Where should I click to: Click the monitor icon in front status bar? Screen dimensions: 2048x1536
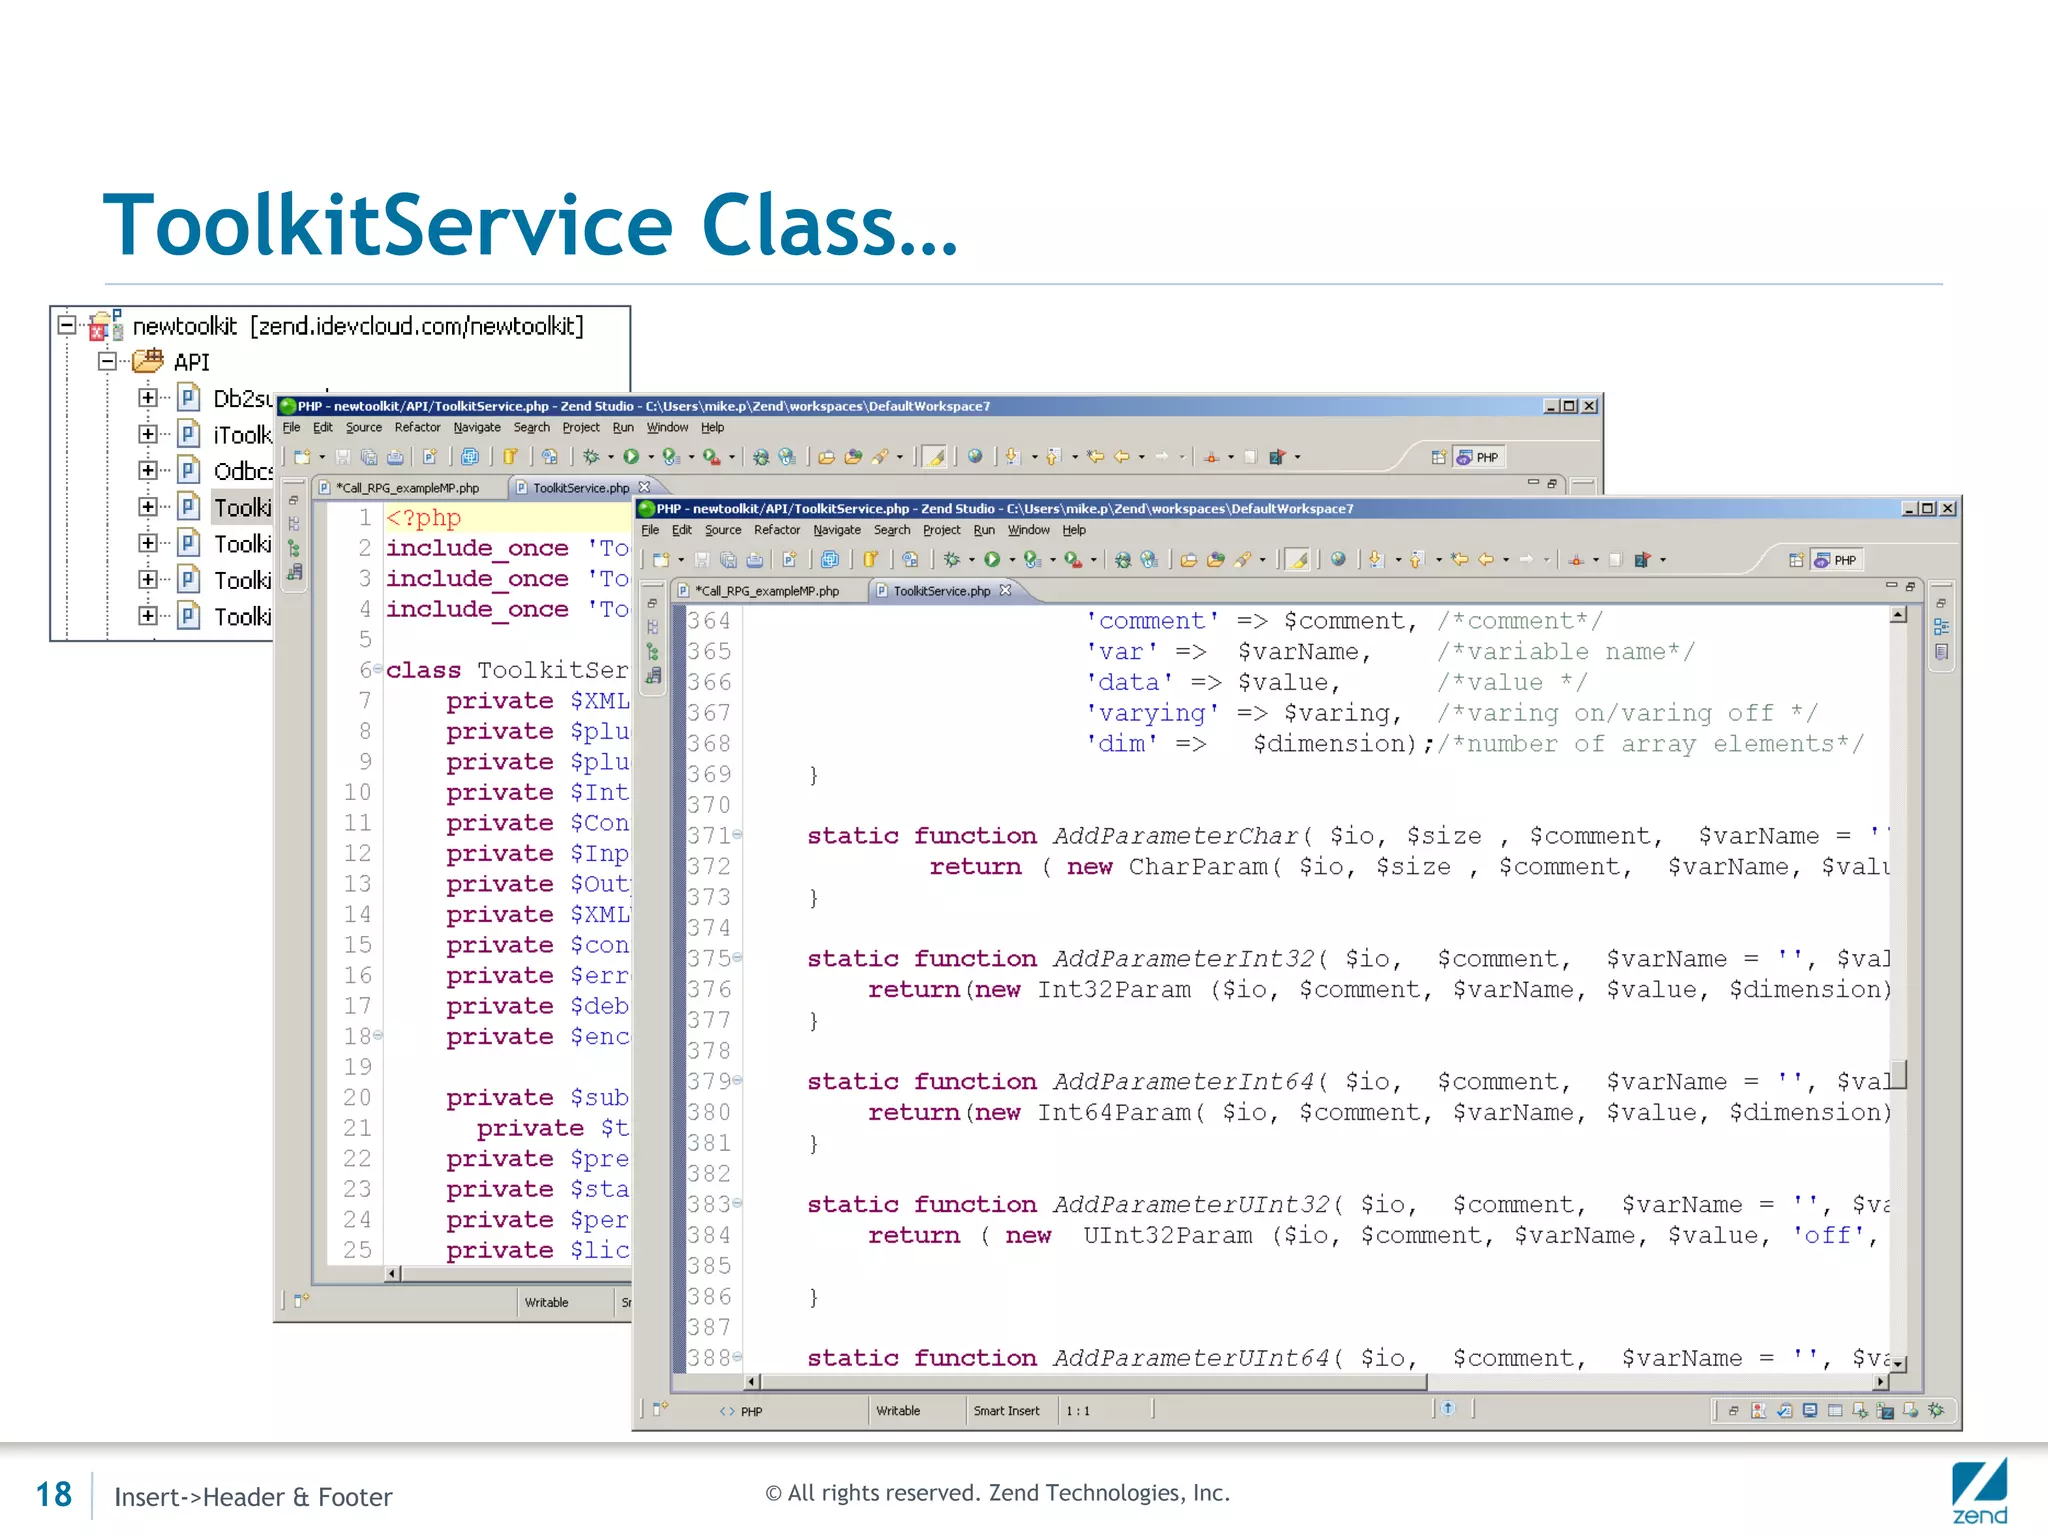1809,1411
